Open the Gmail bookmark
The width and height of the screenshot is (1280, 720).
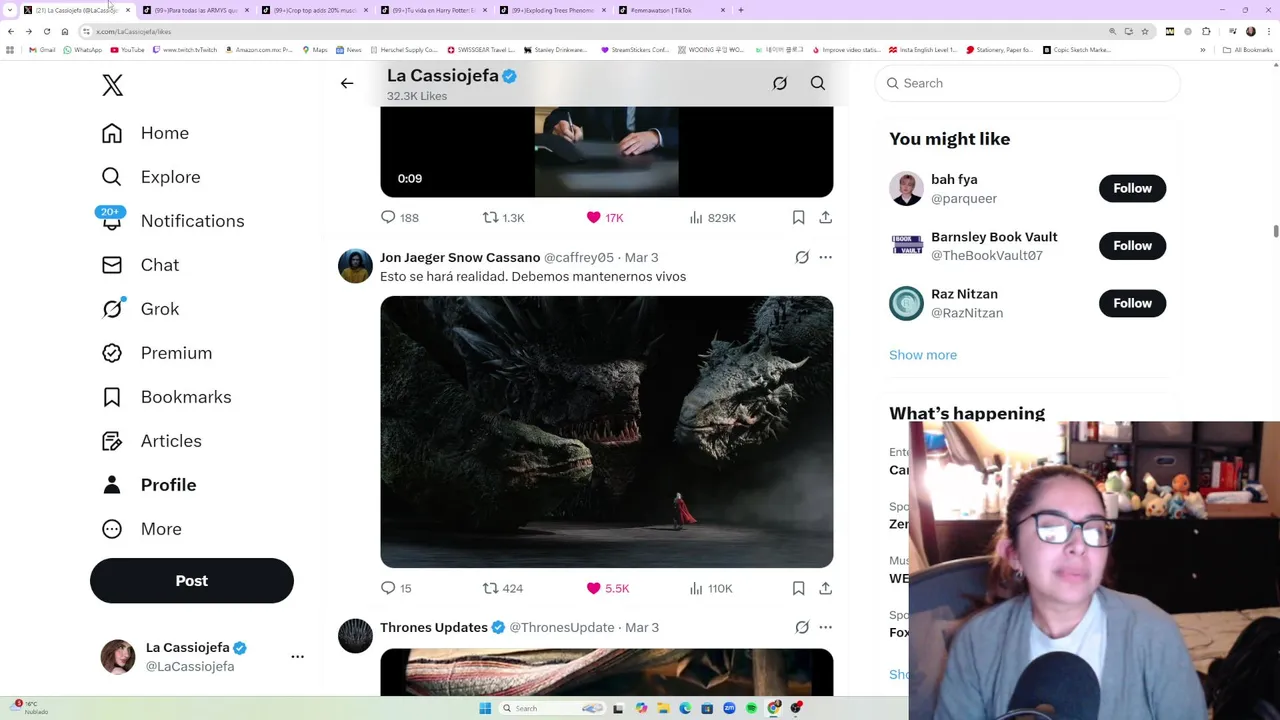42,50
